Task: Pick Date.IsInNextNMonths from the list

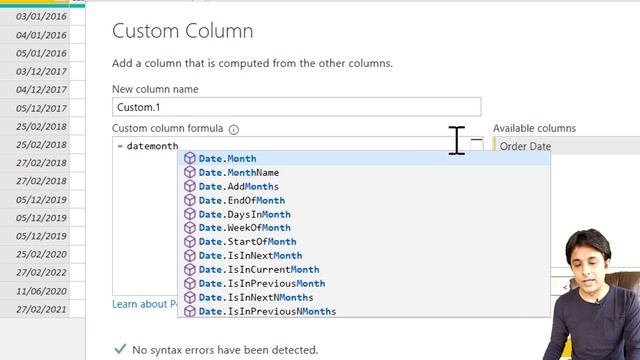Action: tap(364, 297)
